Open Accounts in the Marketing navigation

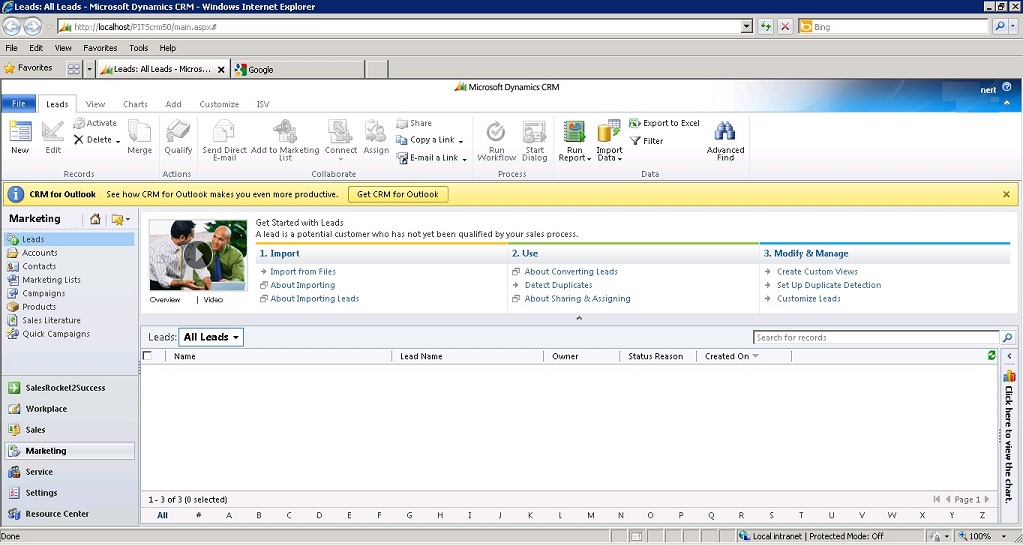[40, 253]
